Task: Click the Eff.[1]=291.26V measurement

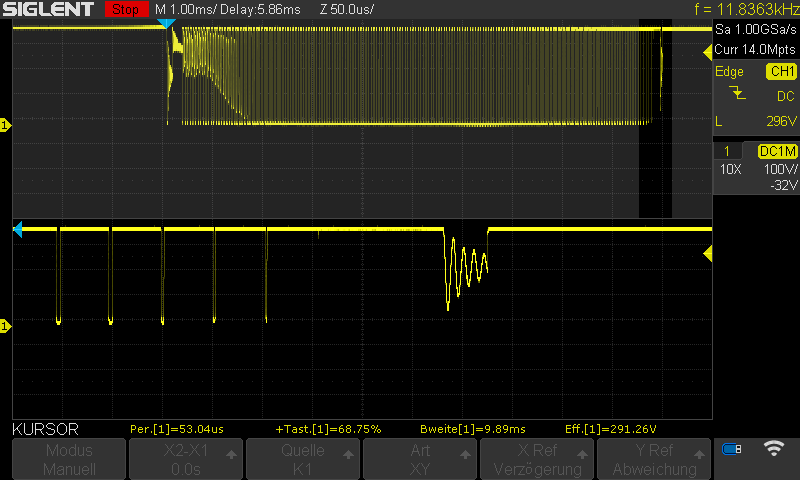Action: pos(610,429)
